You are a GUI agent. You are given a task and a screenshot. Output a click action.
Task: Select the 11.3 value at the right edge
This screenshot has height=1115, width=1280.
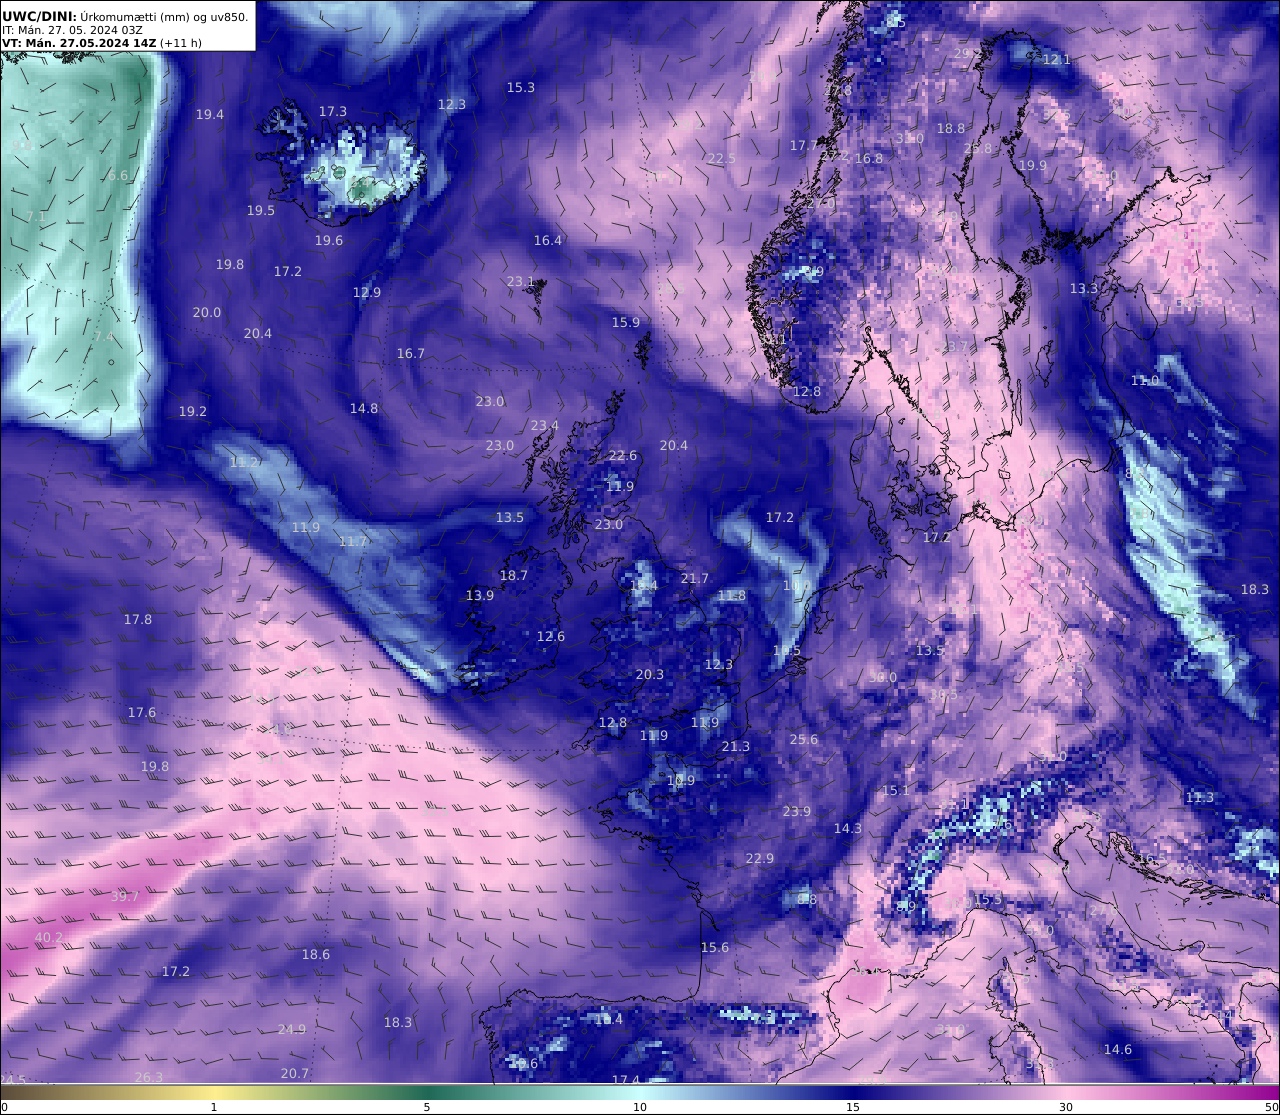(1200, 798)
